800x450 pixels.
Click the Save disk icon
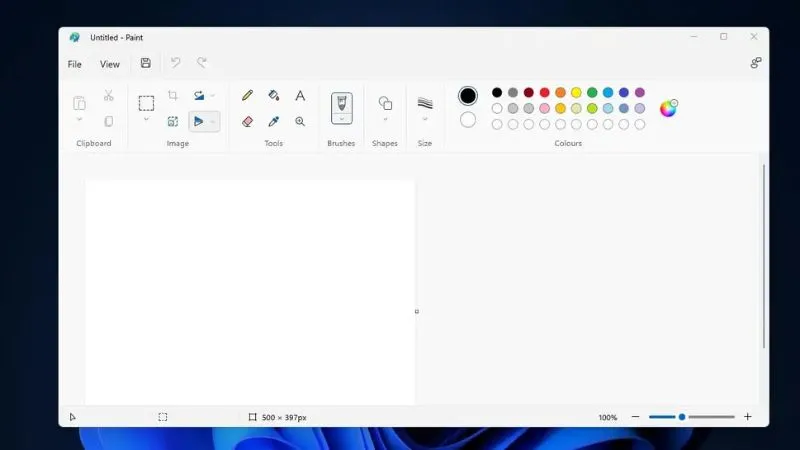pos(146,63)
